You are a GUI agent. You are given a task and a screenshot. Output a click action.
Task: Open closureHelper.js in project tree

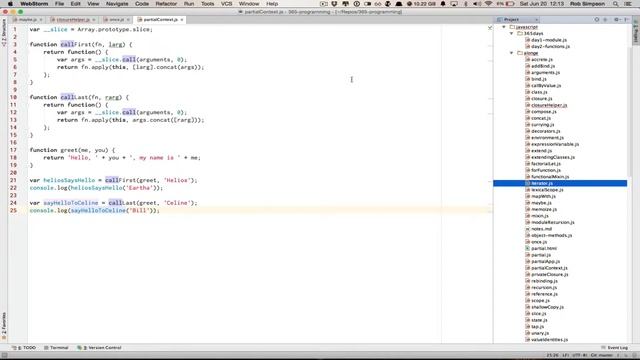tap(549, 105)
